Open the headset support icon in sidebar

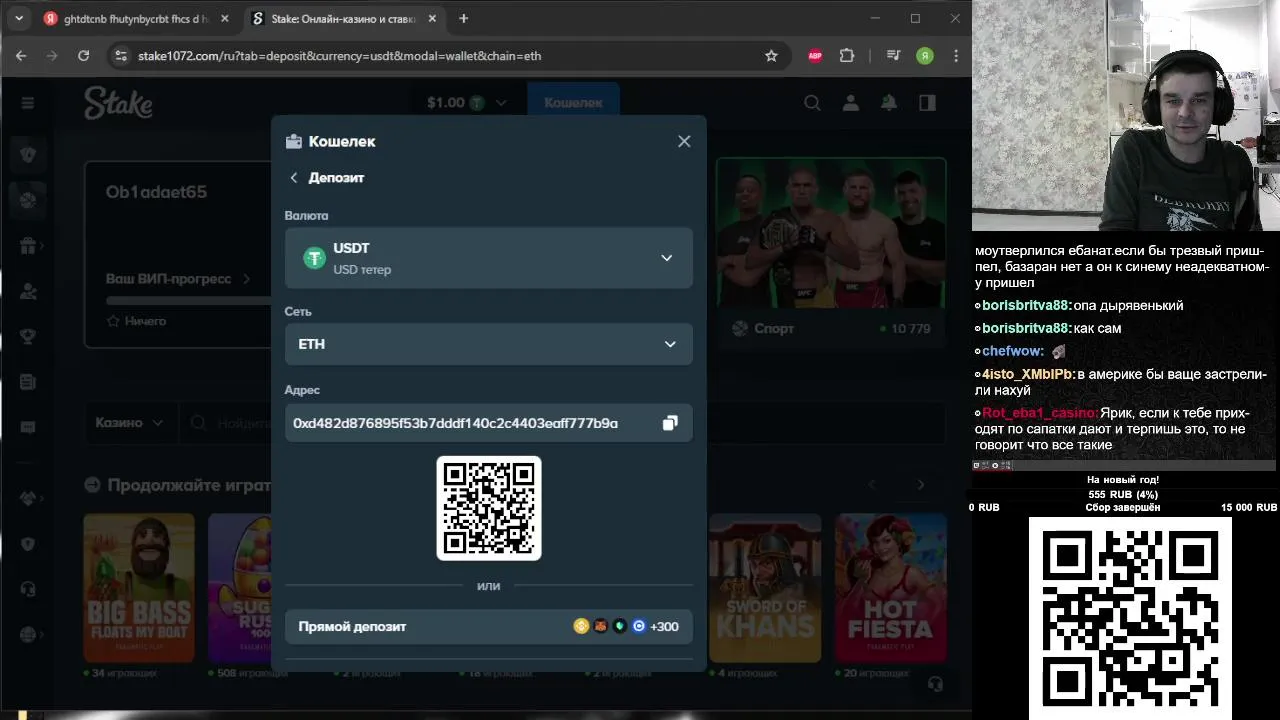coord(28,589)
